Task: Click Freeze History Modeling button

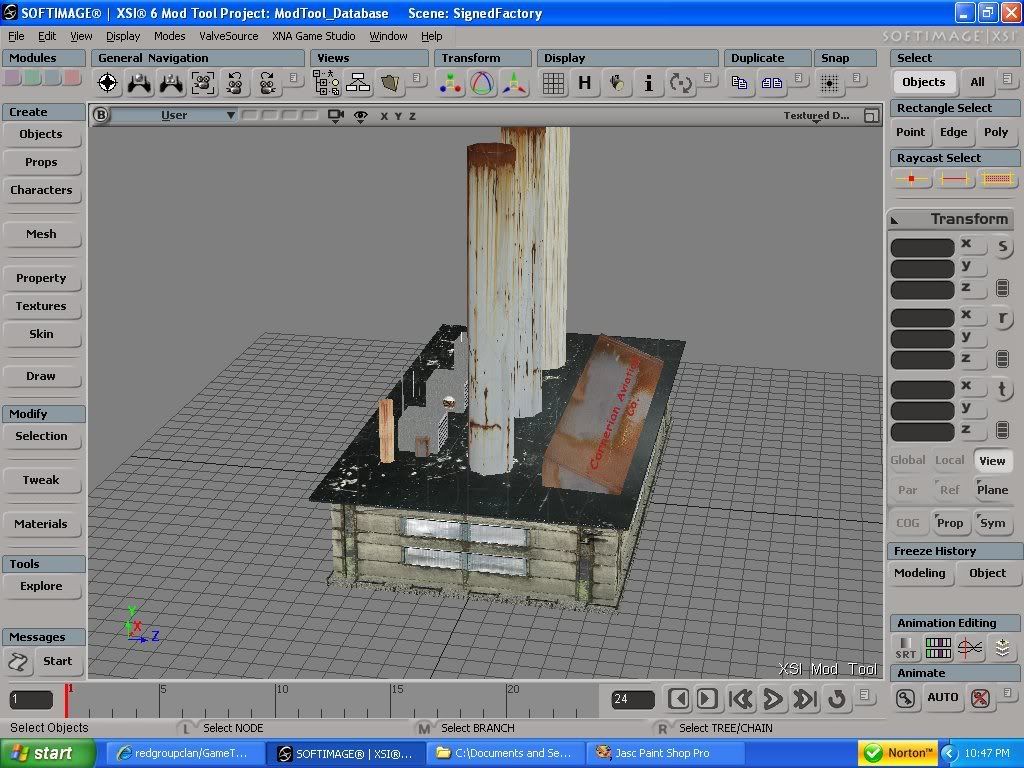Action: pyautogui.click(x=920, y=573)
